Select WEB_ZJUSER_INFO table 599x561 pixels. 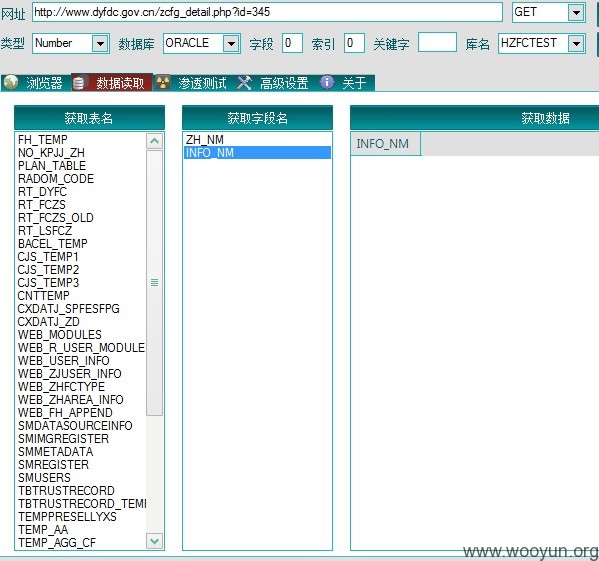[x=70, y=373]
